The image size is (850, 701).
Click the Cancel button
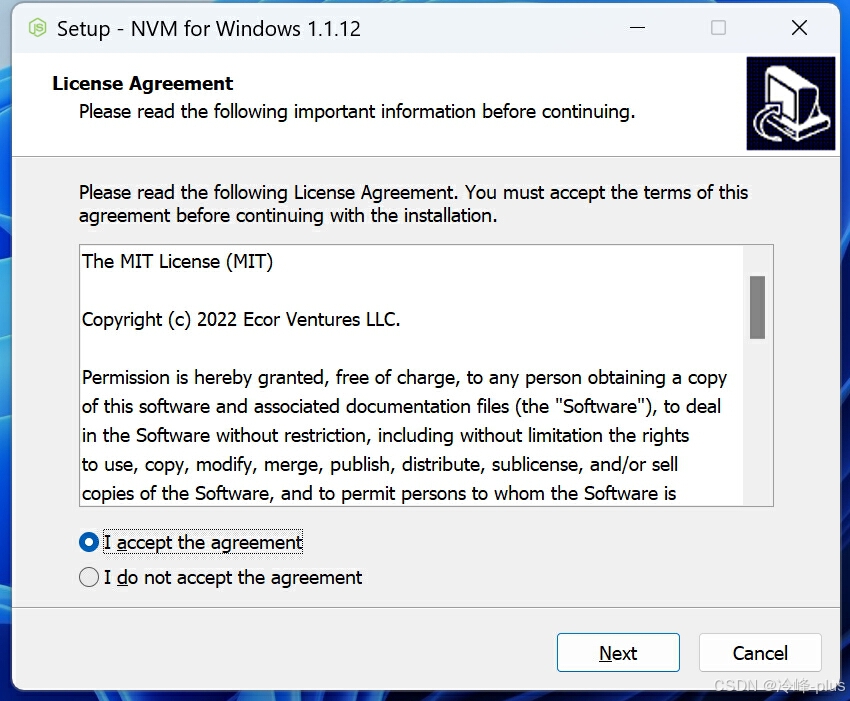[760, 653]
